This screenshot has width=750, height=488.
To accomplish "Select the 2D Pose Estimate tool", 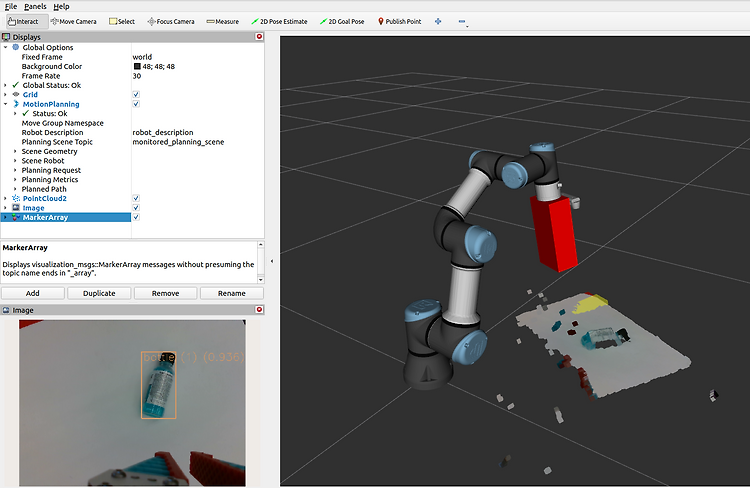I will click(x=279, y=22).
